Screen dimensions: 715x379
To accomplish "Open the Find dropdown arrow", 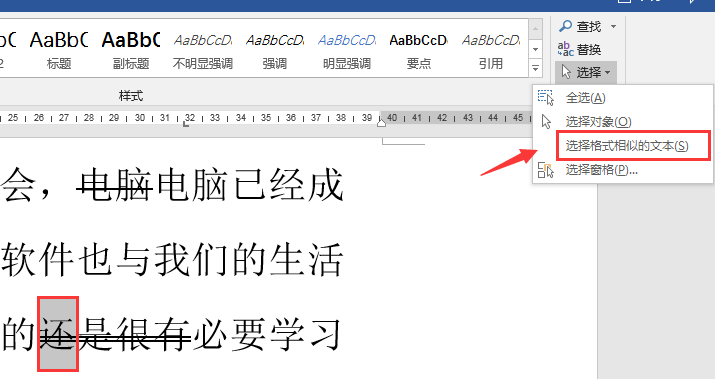I will (613, 26).
